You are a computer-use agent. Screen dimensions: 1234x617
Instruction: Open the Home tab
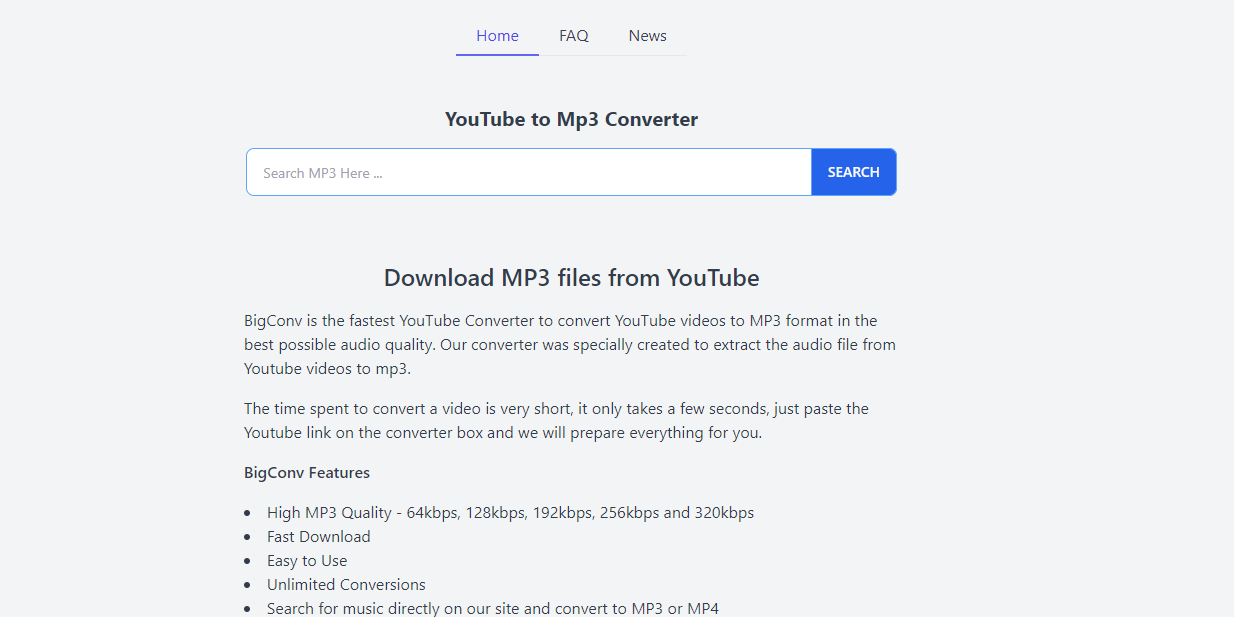497,36
